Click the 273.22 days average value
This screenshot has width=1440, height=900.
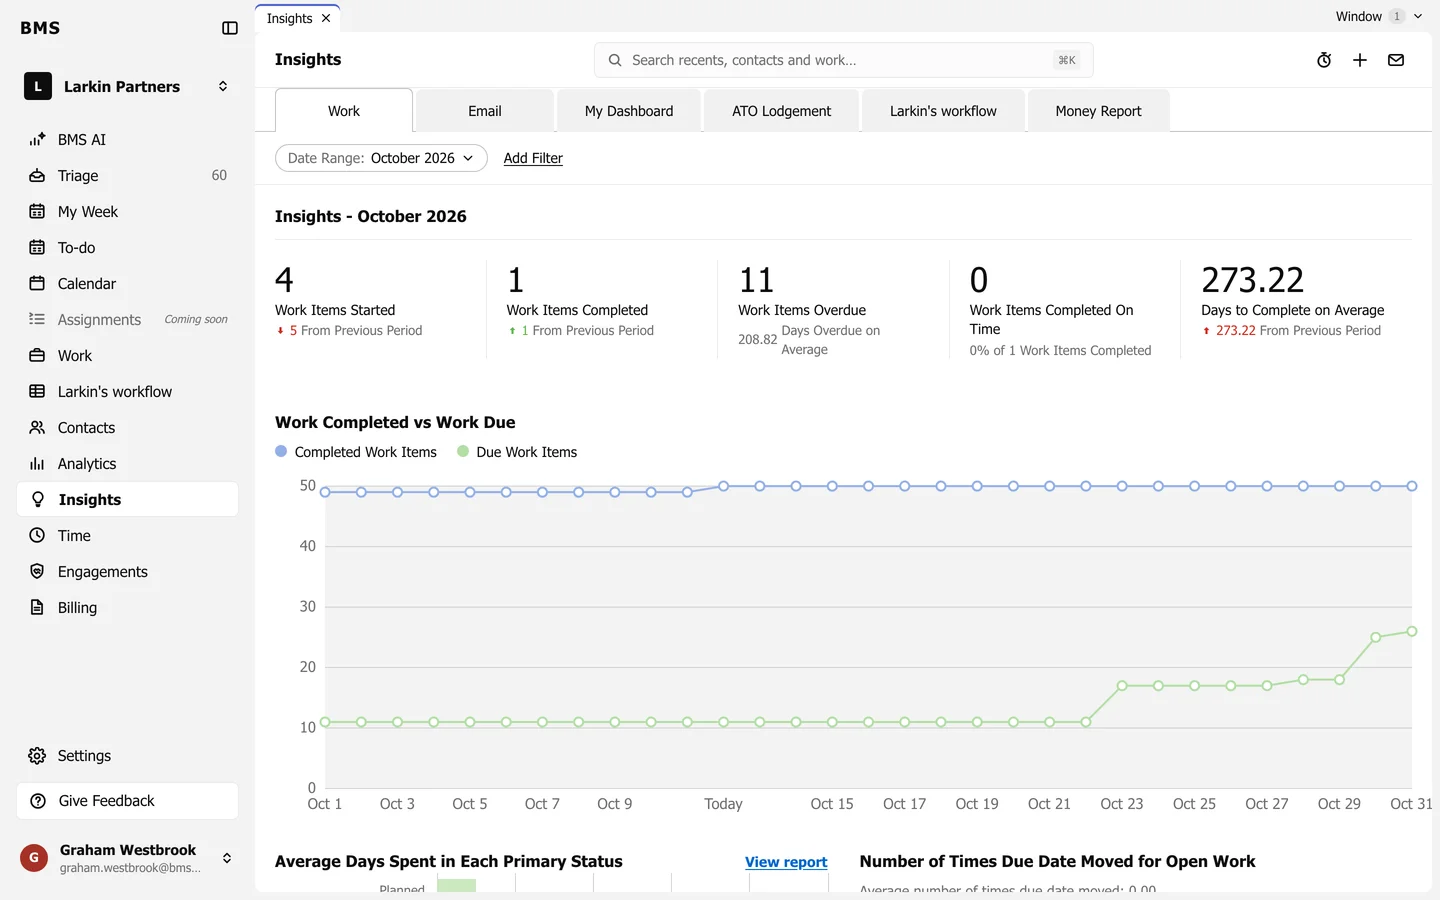tap(1253, 280)
